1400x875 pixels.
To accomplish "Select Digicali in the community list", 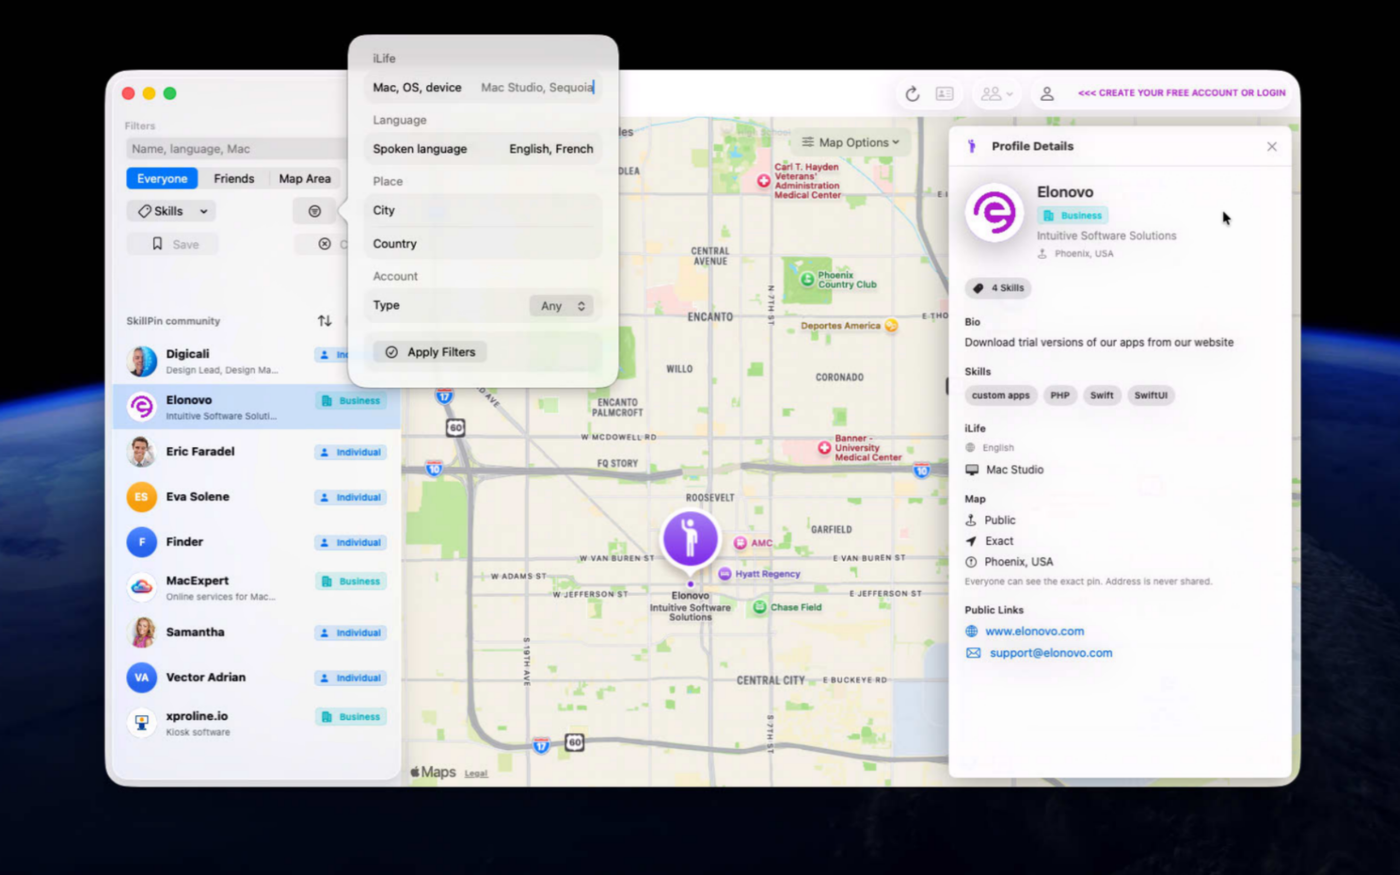I will [257, 361].
